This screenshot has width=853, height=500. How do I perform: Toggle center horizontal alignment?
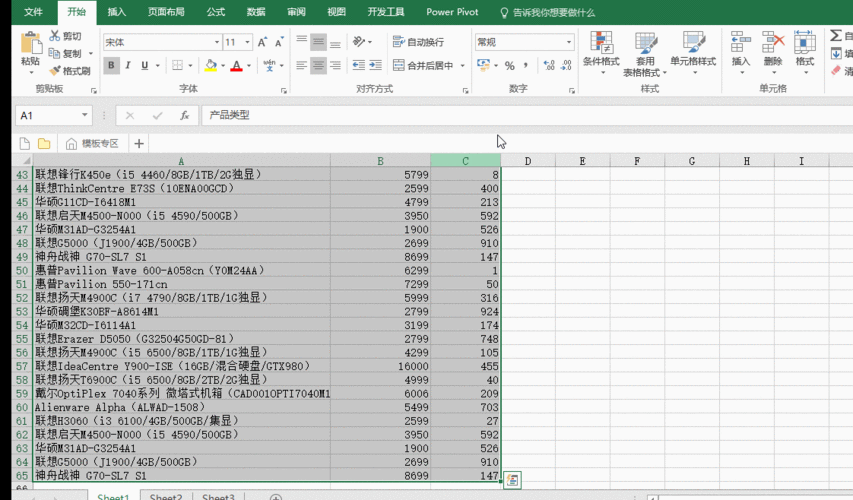[x=318, y=65]
